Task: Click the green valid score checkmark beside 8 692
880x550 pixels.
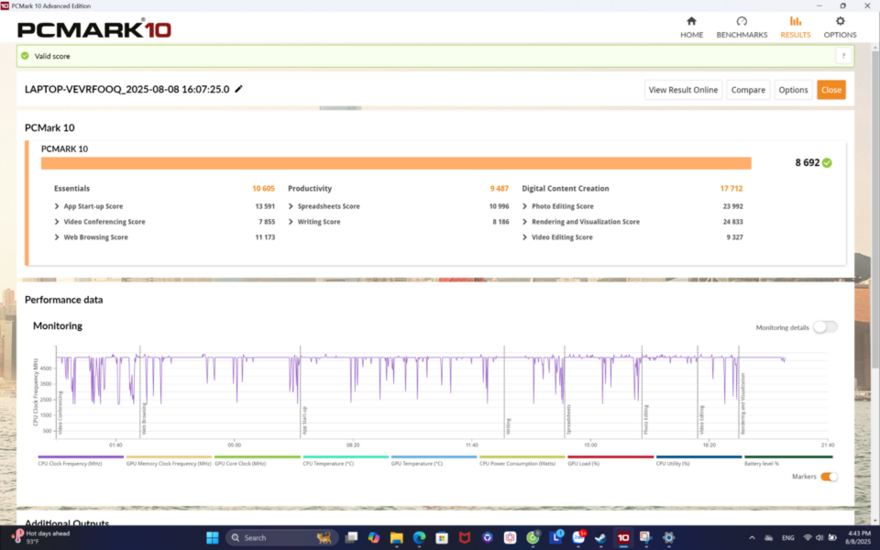Action: 827,162
